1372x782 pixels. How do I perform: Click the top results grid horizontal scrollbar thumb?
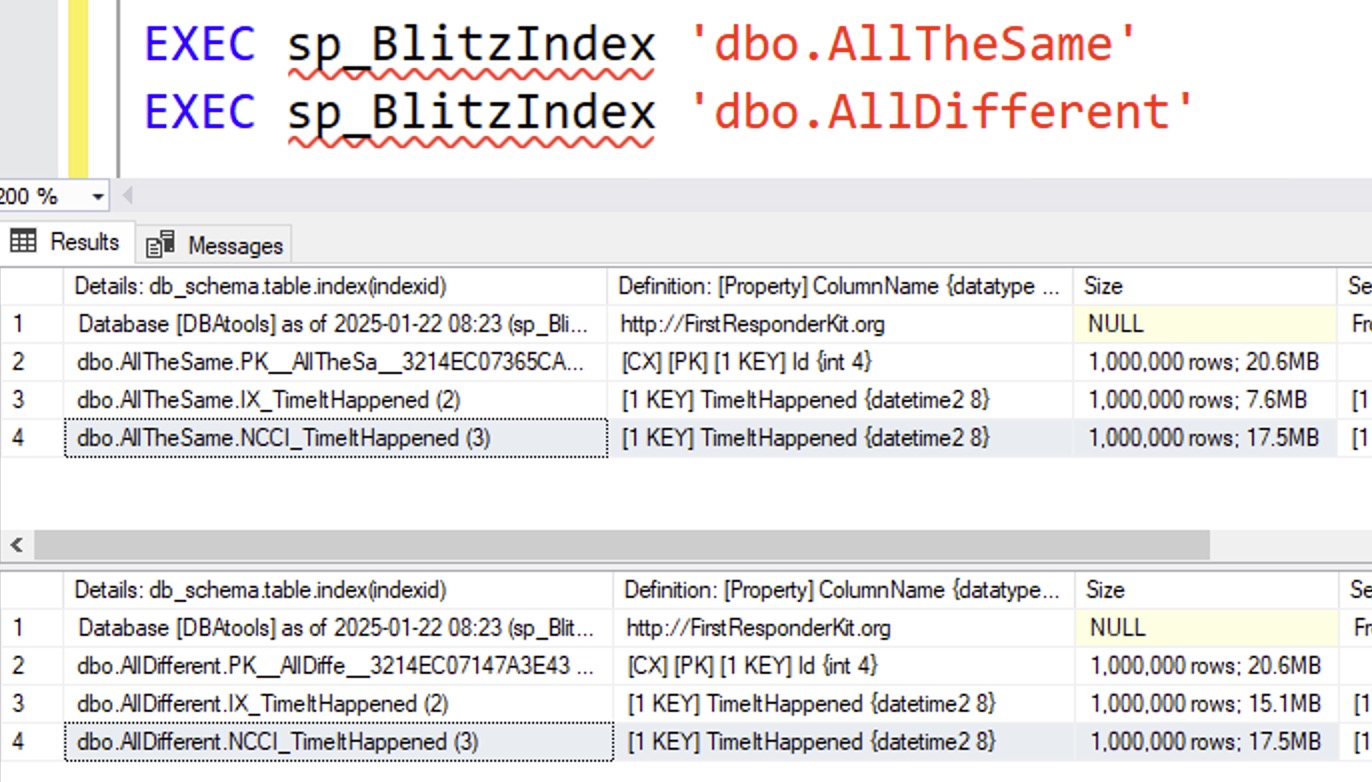tap(620, 545)
